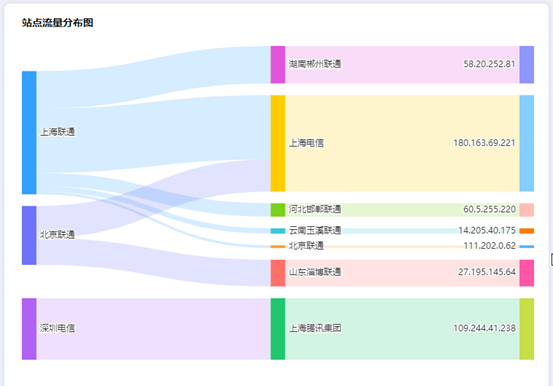Click the 60.5.255.220 IP label
The image size is (553, 386).
tap(489, 209)
